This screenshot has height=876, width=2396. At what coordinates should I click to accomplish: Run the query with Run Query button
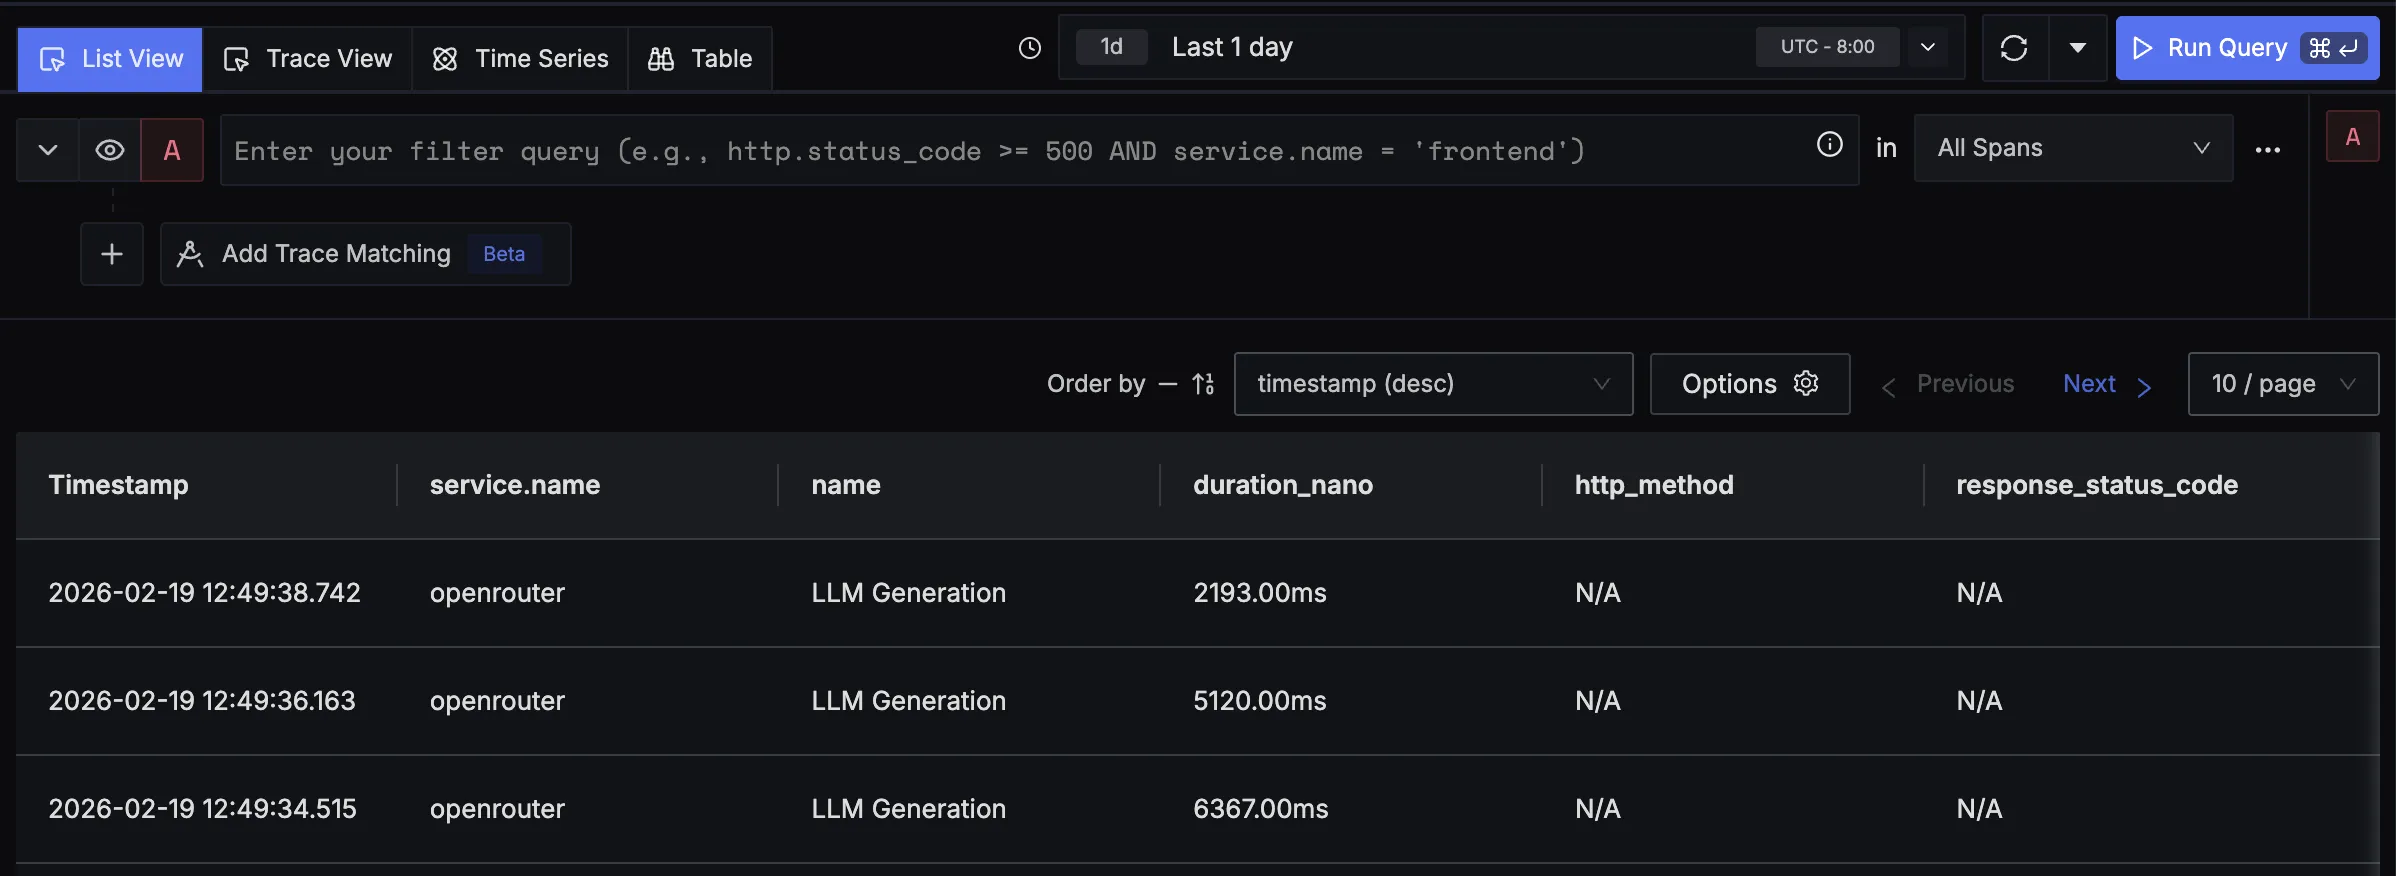tap(2247, 48)
